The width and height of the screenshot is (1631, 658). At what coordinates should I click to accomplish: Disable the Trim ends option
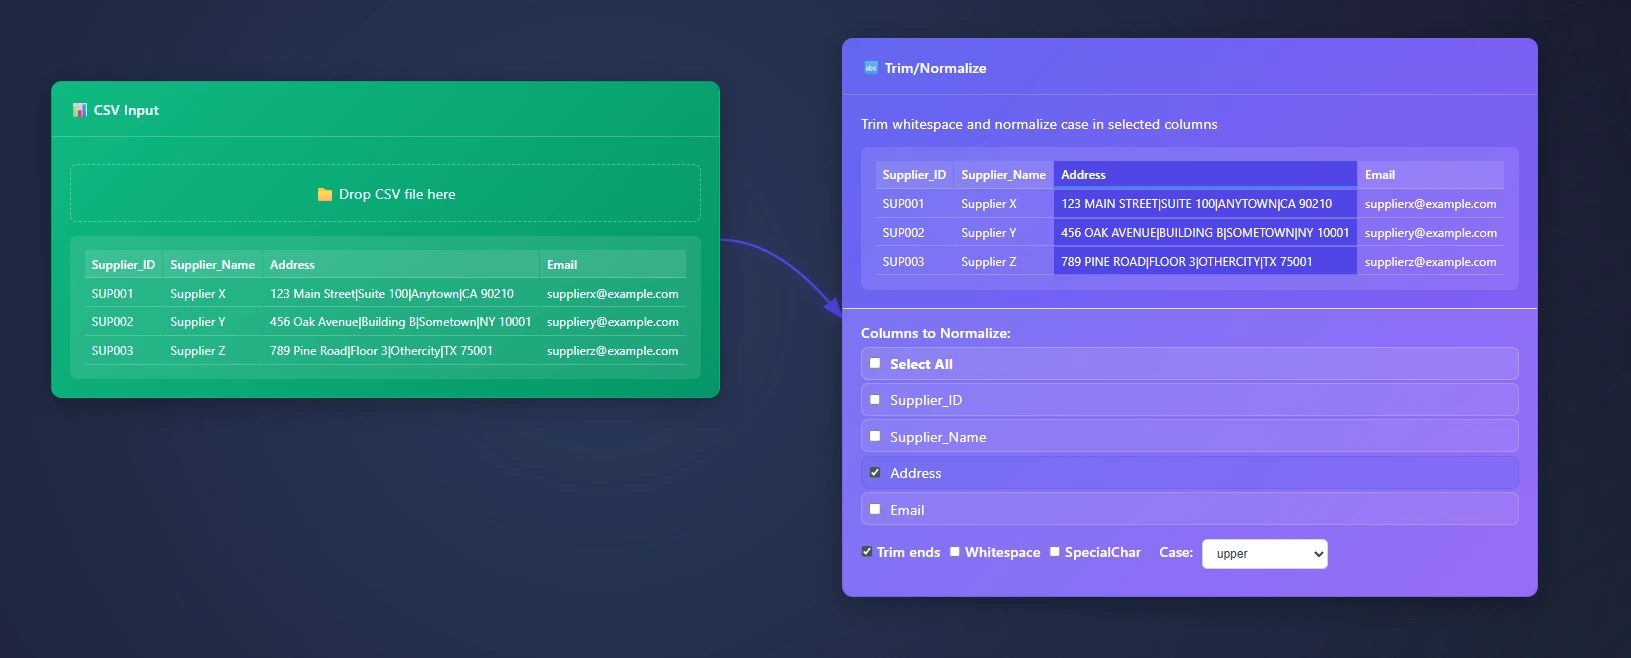867,552
